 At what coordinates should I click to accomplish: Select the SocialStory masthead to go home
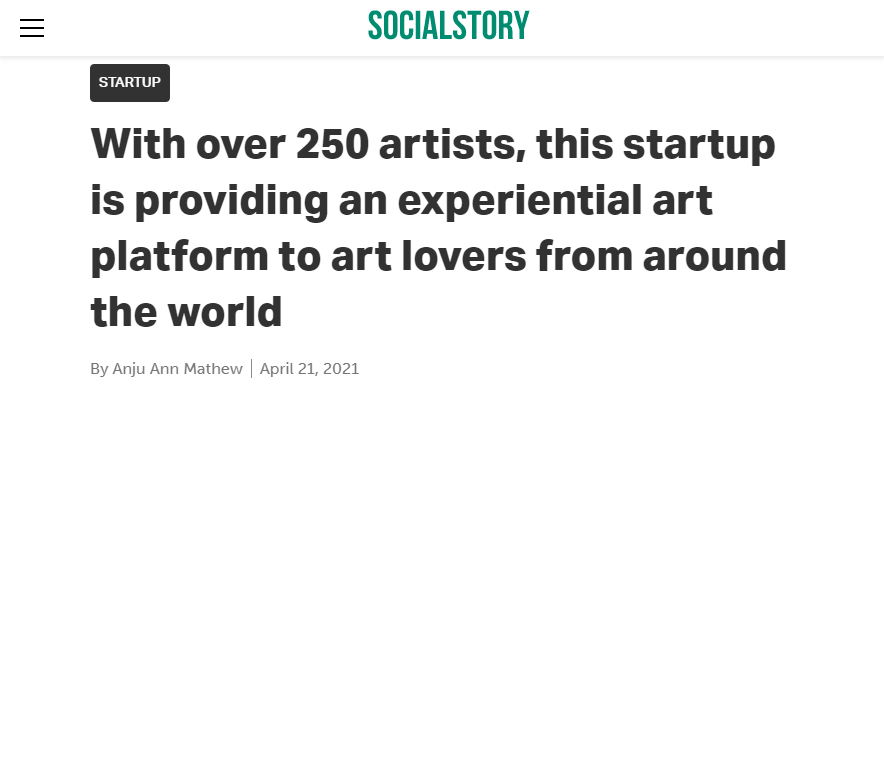[448, 25]
